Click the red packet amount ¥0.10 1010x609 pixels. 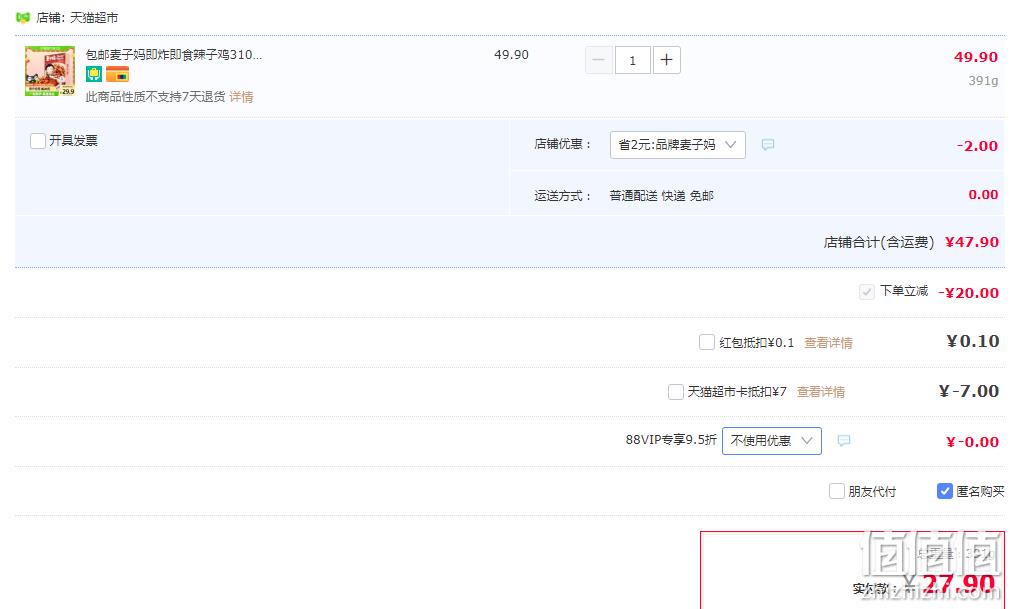click(973, 342)
